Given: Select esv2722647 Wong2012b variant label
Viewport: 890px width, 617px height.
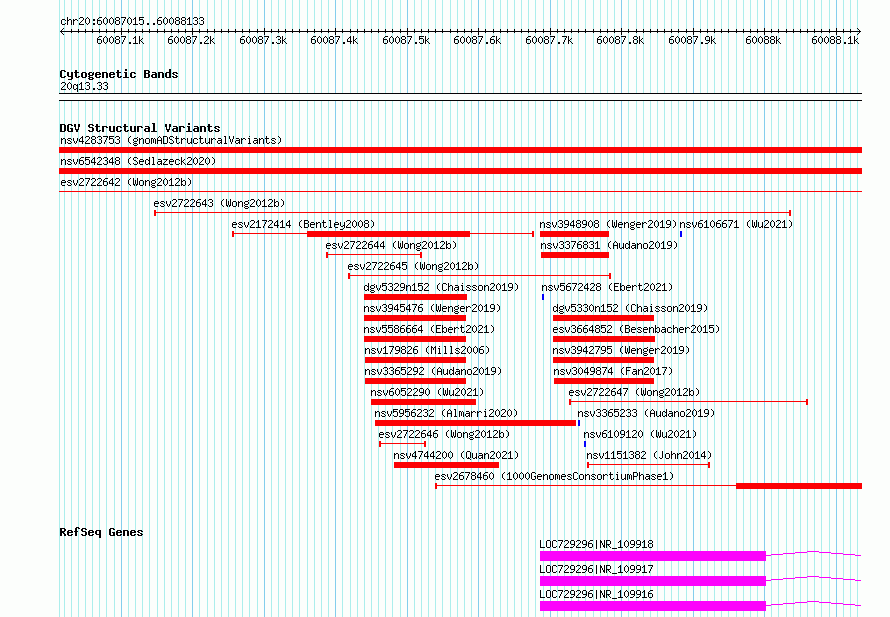Looking at the screenshot, I should coord(634,392).
